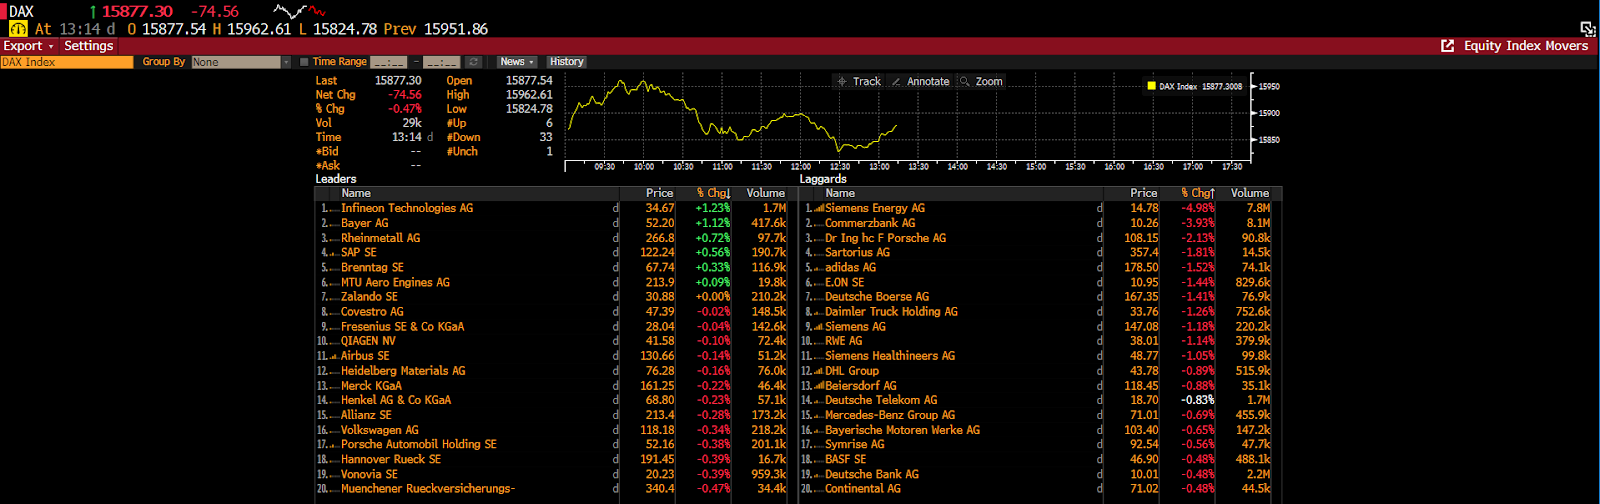Image resolution: width=1600 pixels, height=504 pixels.
Task: Click the red square marker beside DAX ticker
Action: (4, 12)
